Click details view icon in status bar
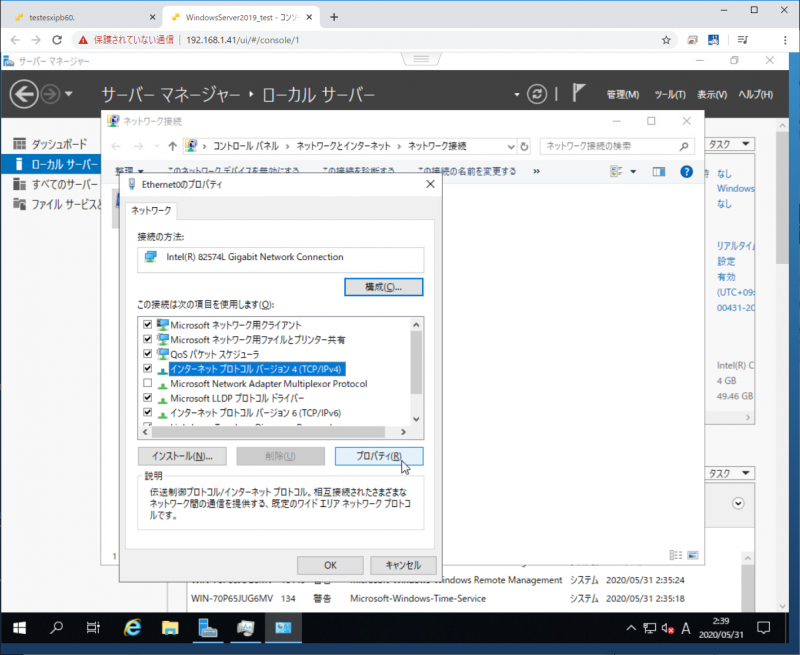Image resolution: width=800 pixels, height=655 pixels. pos(676,555)
